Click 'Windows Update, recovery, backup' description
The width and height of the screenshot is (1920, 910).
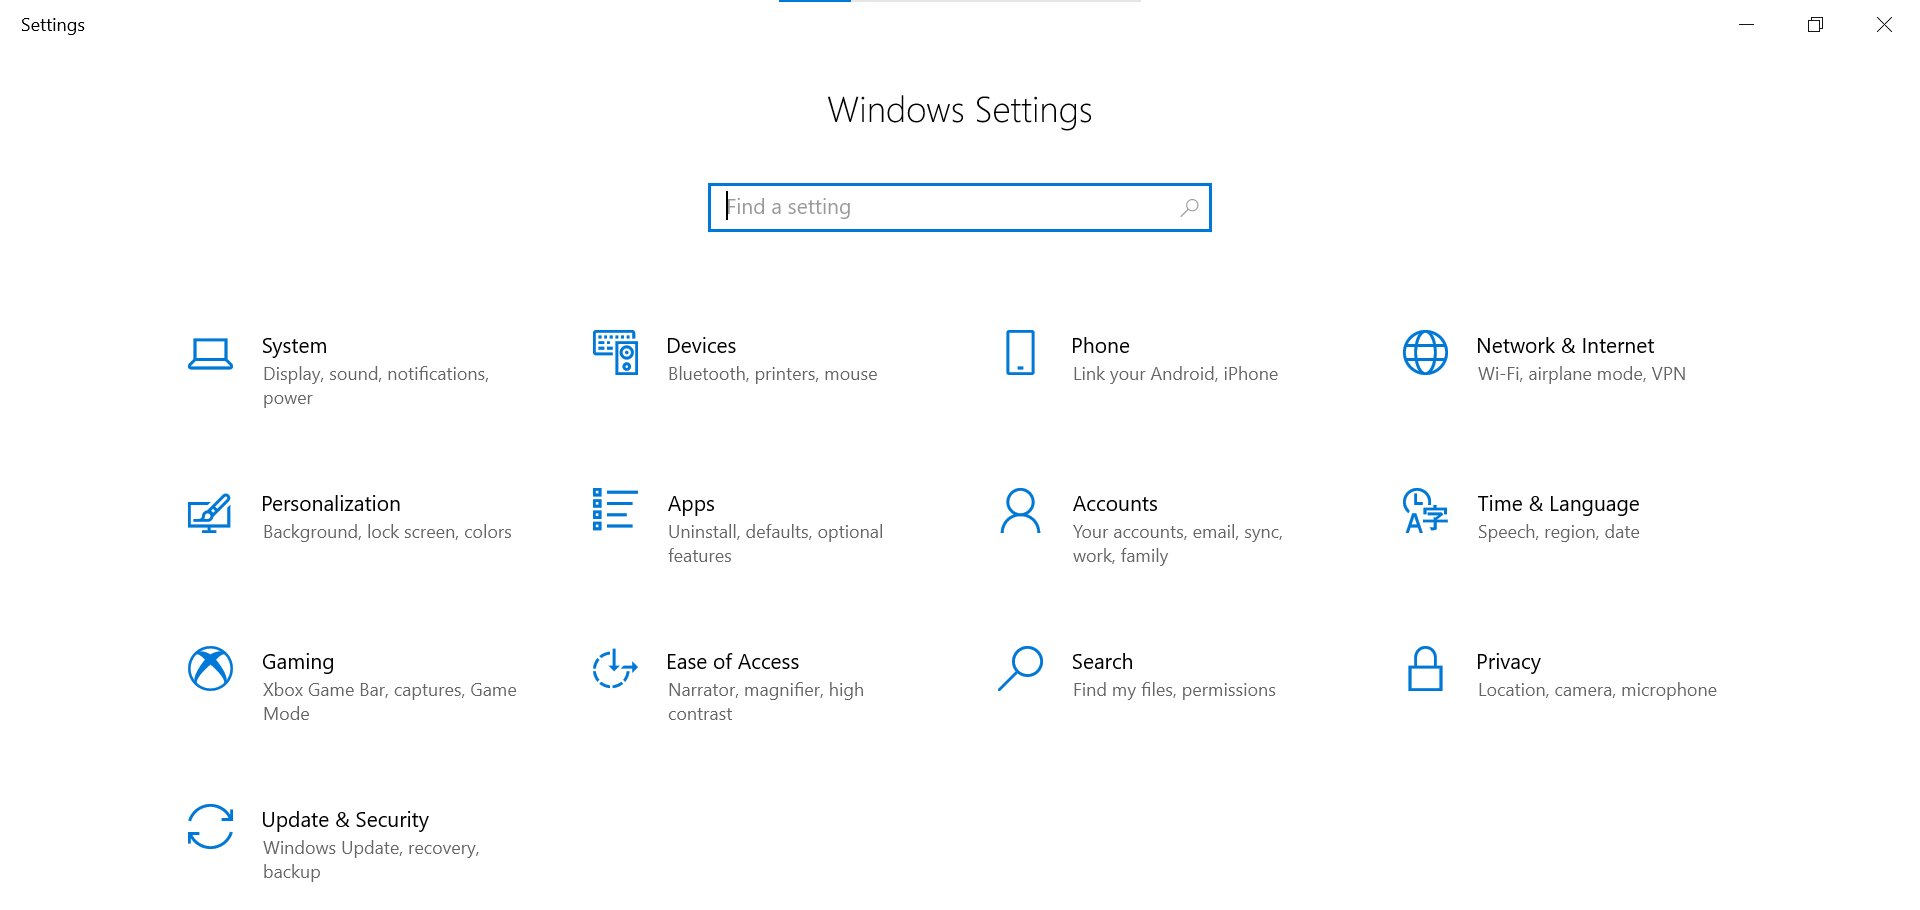(371, 860)
